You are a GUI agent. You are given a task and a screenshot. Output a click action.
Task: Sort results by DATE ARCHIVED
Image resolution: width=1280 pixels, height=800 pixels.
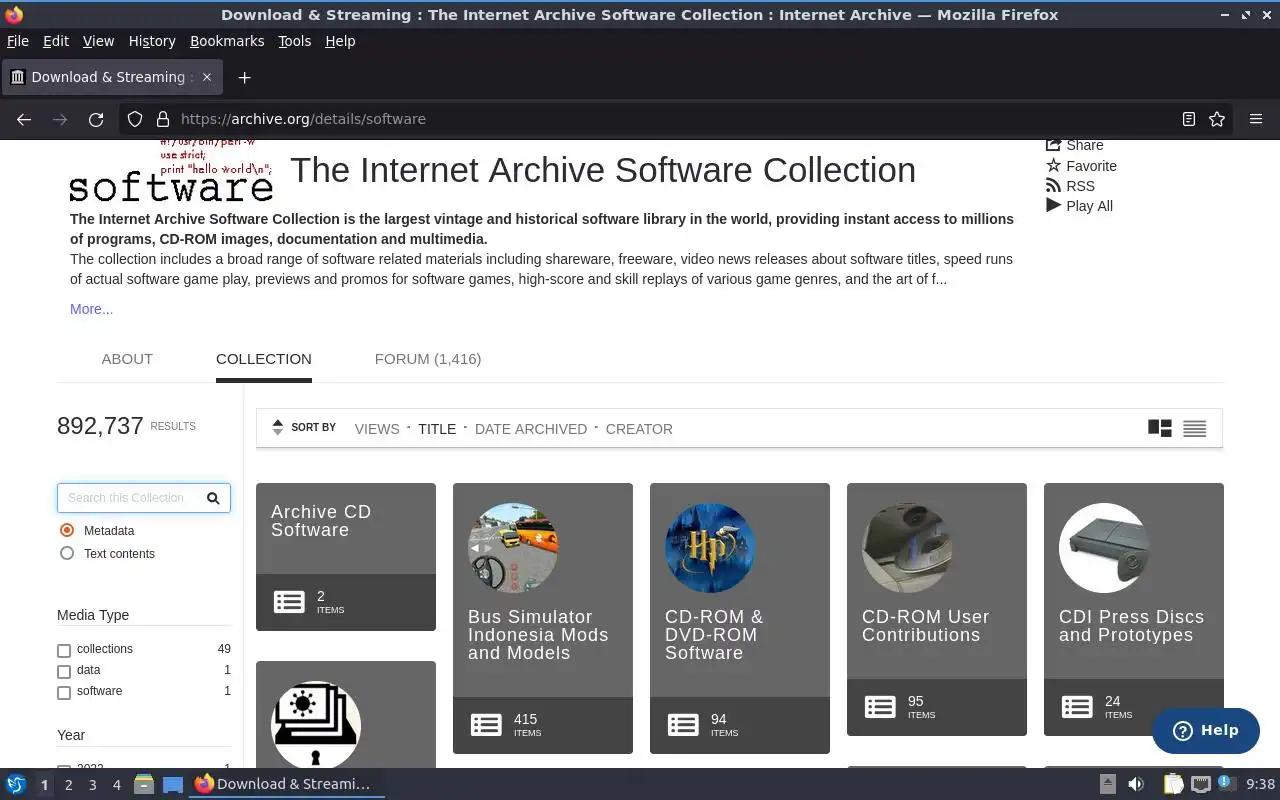coord(531,429)
